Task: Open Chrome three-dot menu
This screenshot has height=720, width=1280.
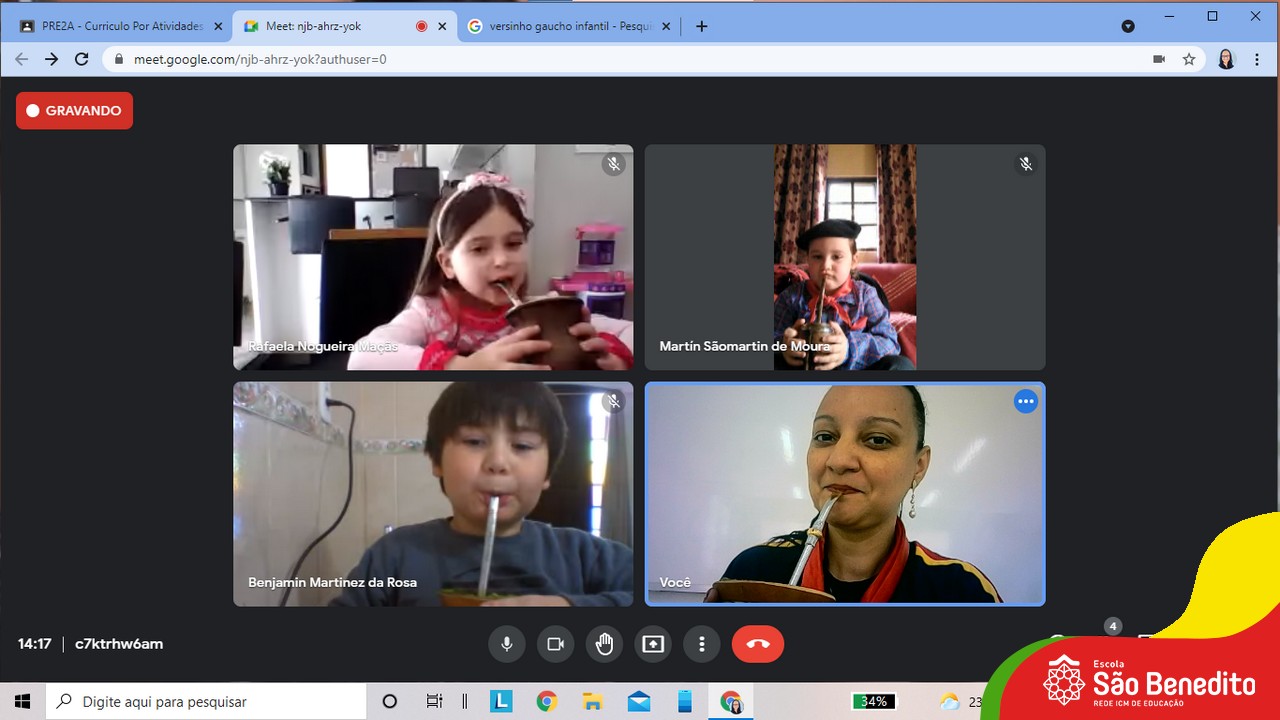Action: (x=1257, y=60)
